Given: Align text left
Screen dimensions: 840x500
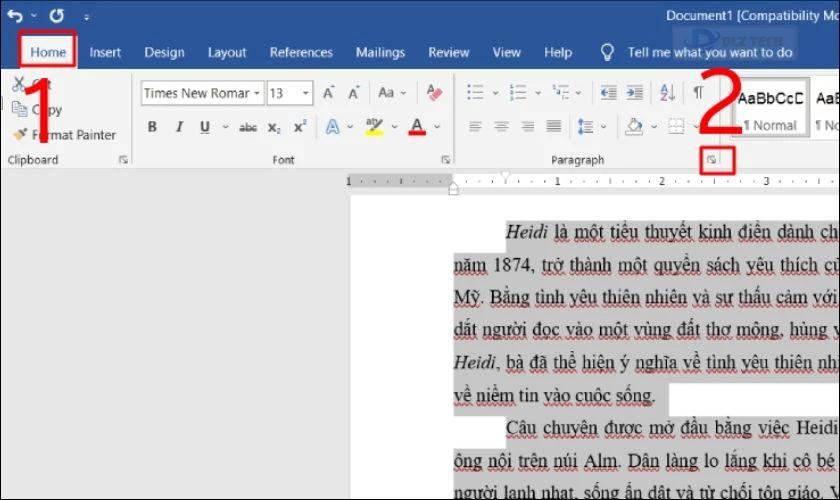Looking at the screenshot, I should click(x=475, y=126).
